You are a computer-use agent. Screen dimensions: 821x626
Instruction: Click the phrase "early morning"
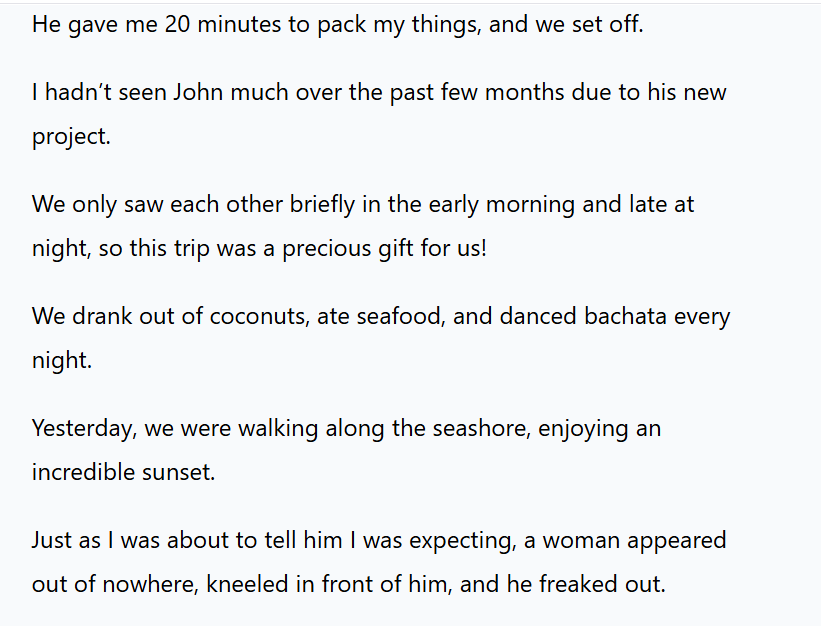(x=501, y=205)
